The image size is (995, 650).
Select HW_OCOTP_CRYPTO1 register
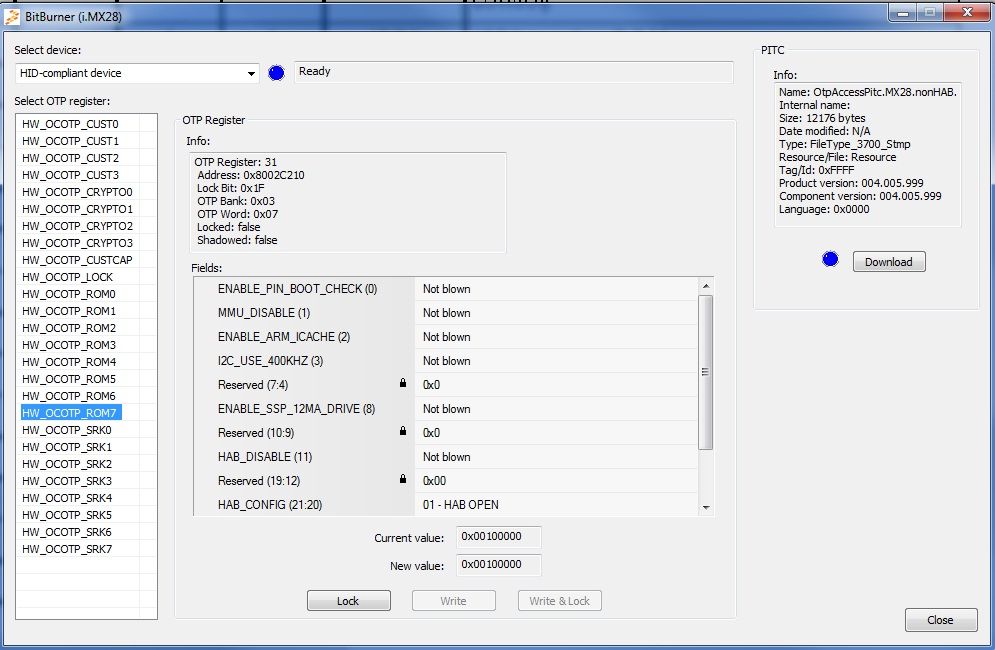click(x=77, y=209)
